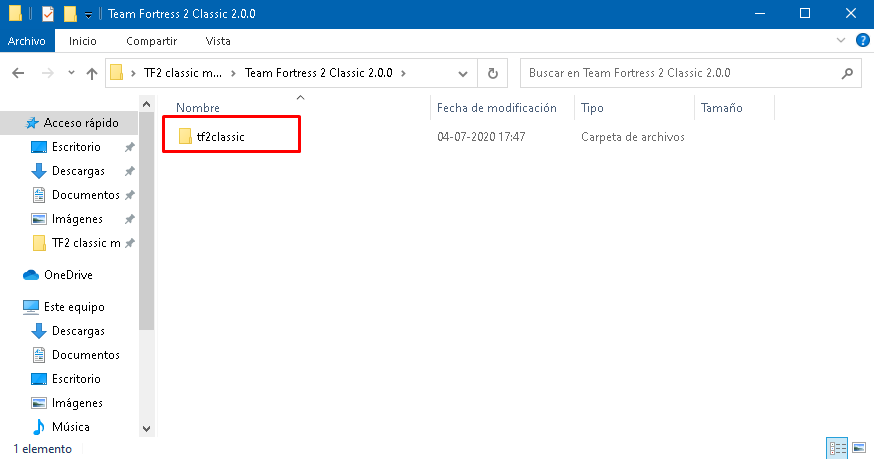Click the tf2classic folder icon
The height and width of the screenshot is (459, 874).
tap(185, 137)
